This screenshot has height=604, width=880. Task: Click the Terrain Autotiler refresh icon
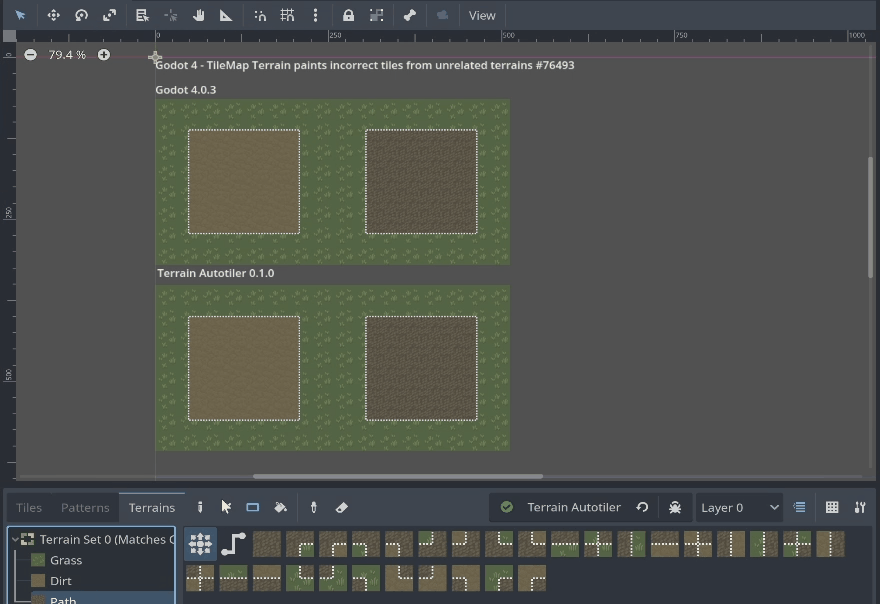tap(643, 507)
